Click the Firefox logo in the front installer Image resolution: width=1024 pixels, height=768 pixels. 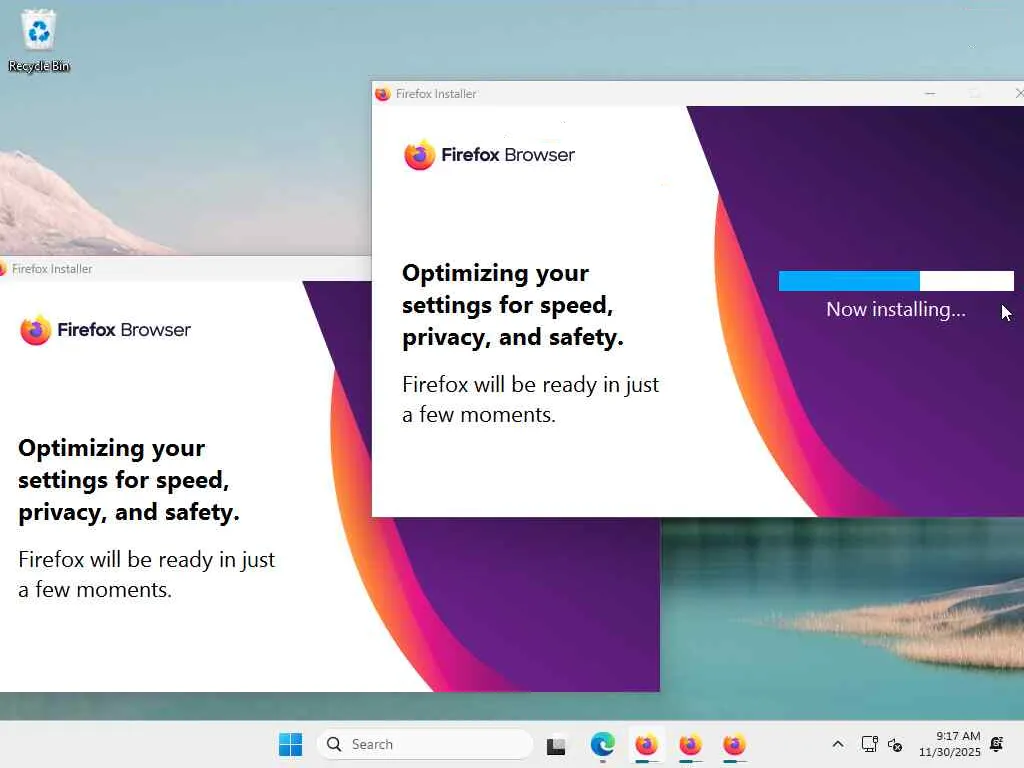point(419,155)
